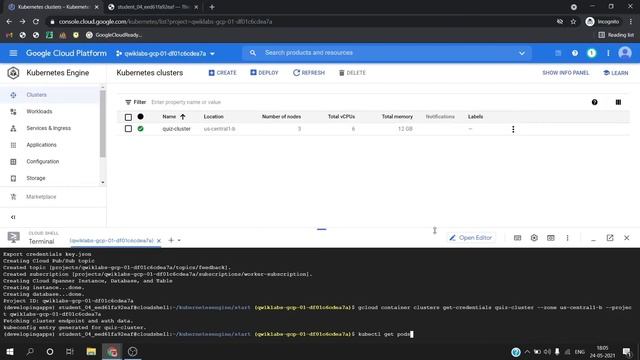Open the main navigation hamburger menu
The width and height of the screenshot is (640, 360).
13,53
